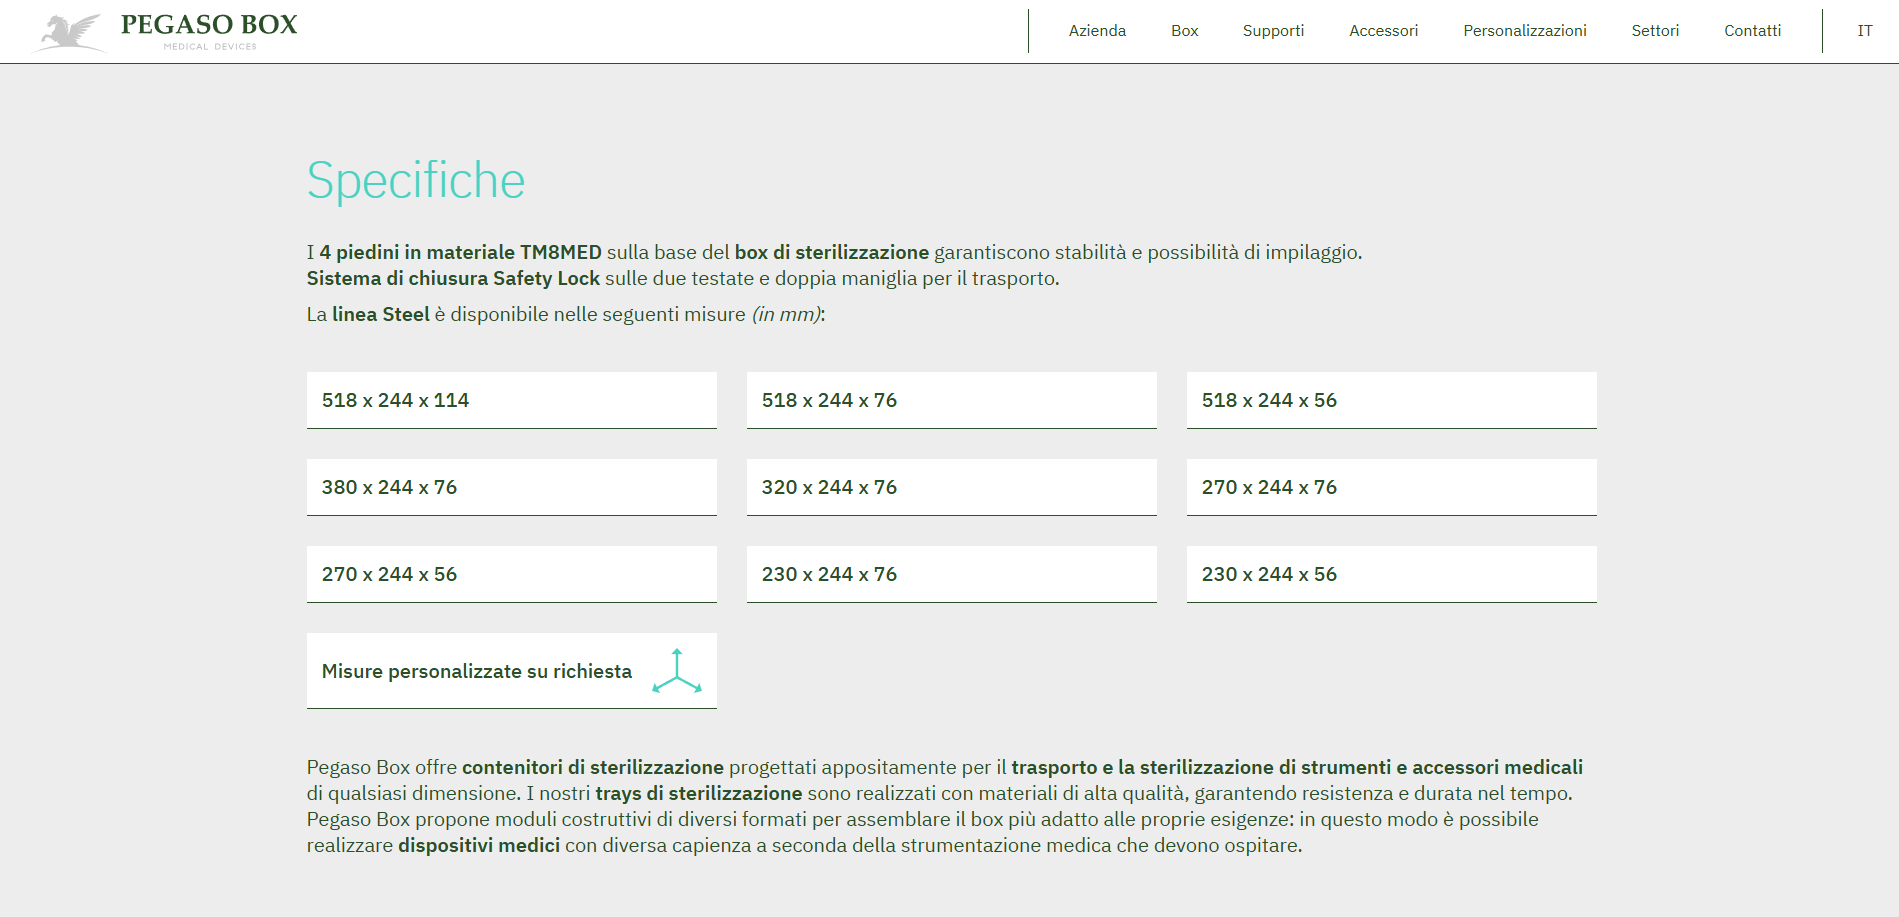Open the IT language selector
1899x917 pixels.
tap(1864, 31)
